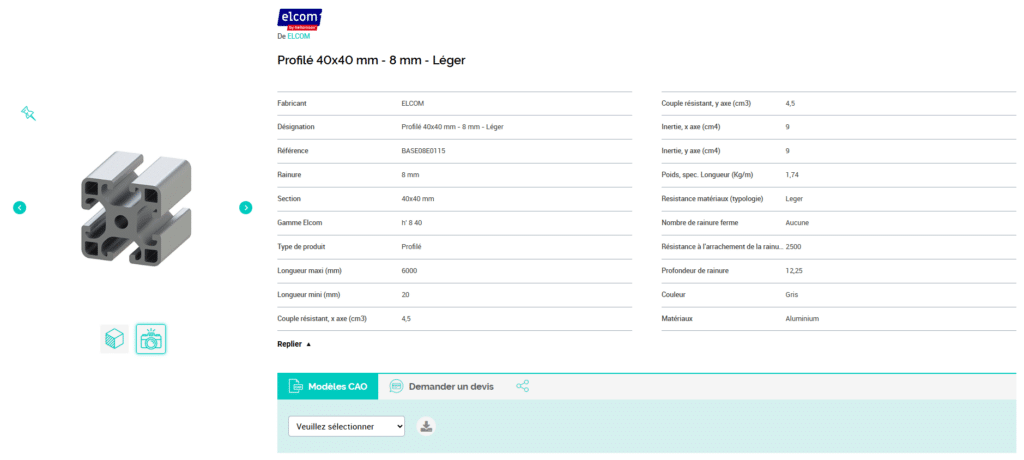
Task: Click the Modèles CAO document icon
Action: [x=296, y=386]
